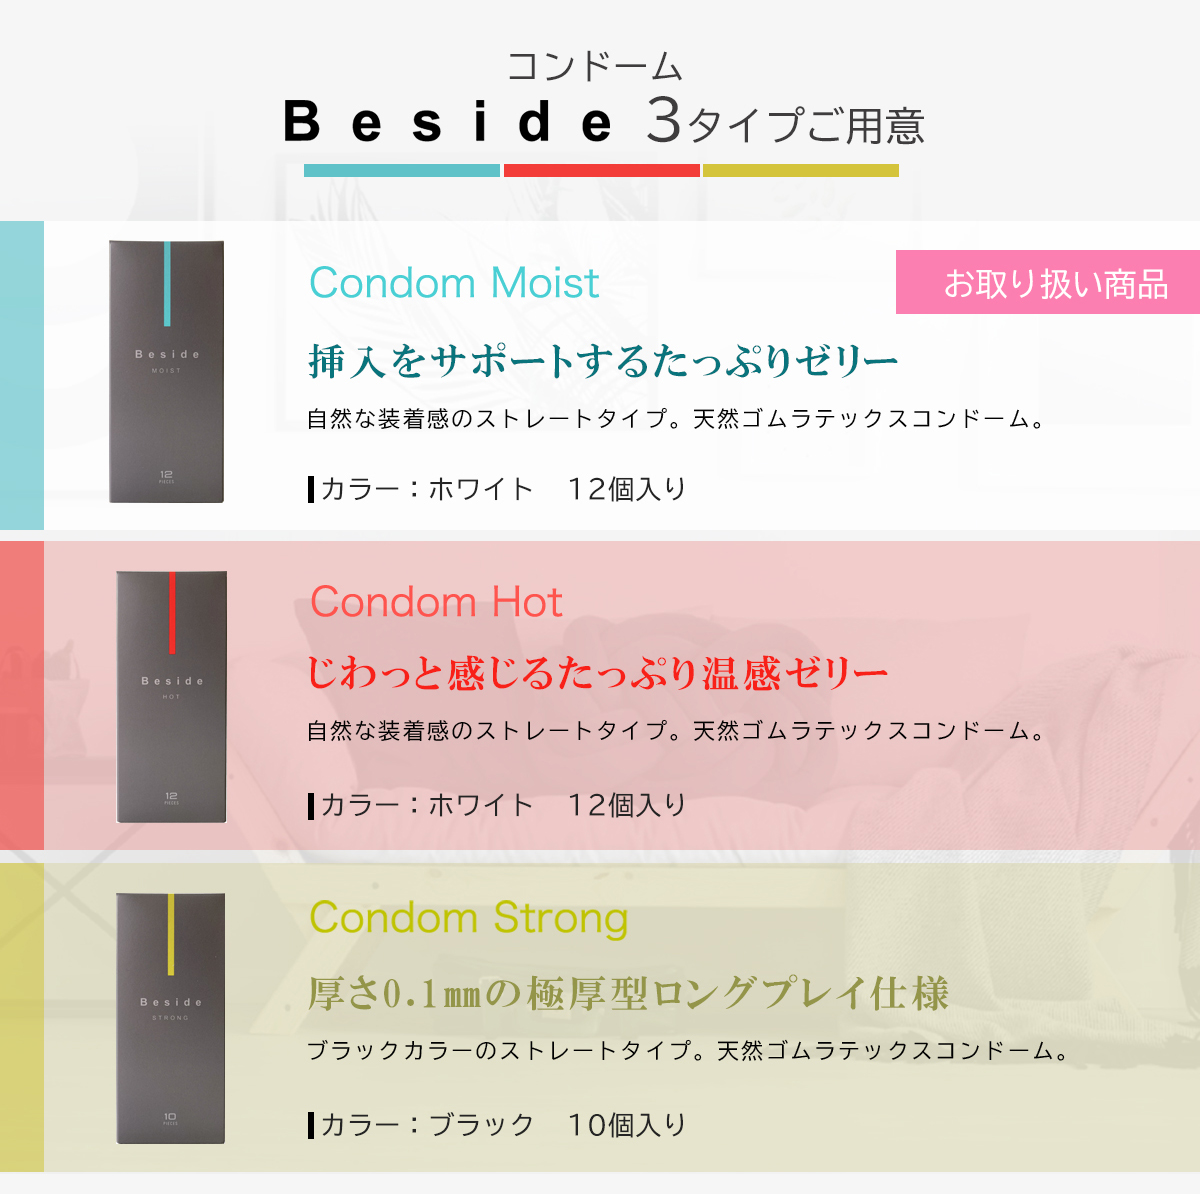Click the コンドーム text above the heading
The image size is (1200, 1200).
pyautogui.click(x=595, y=67)
